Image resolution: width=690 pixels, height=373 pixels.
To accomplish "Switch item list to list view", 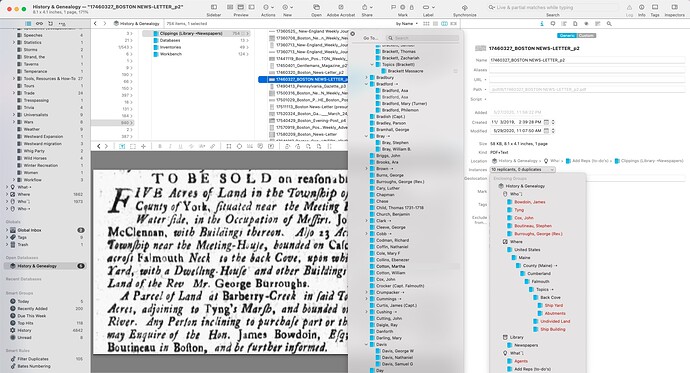I will 435,24.
